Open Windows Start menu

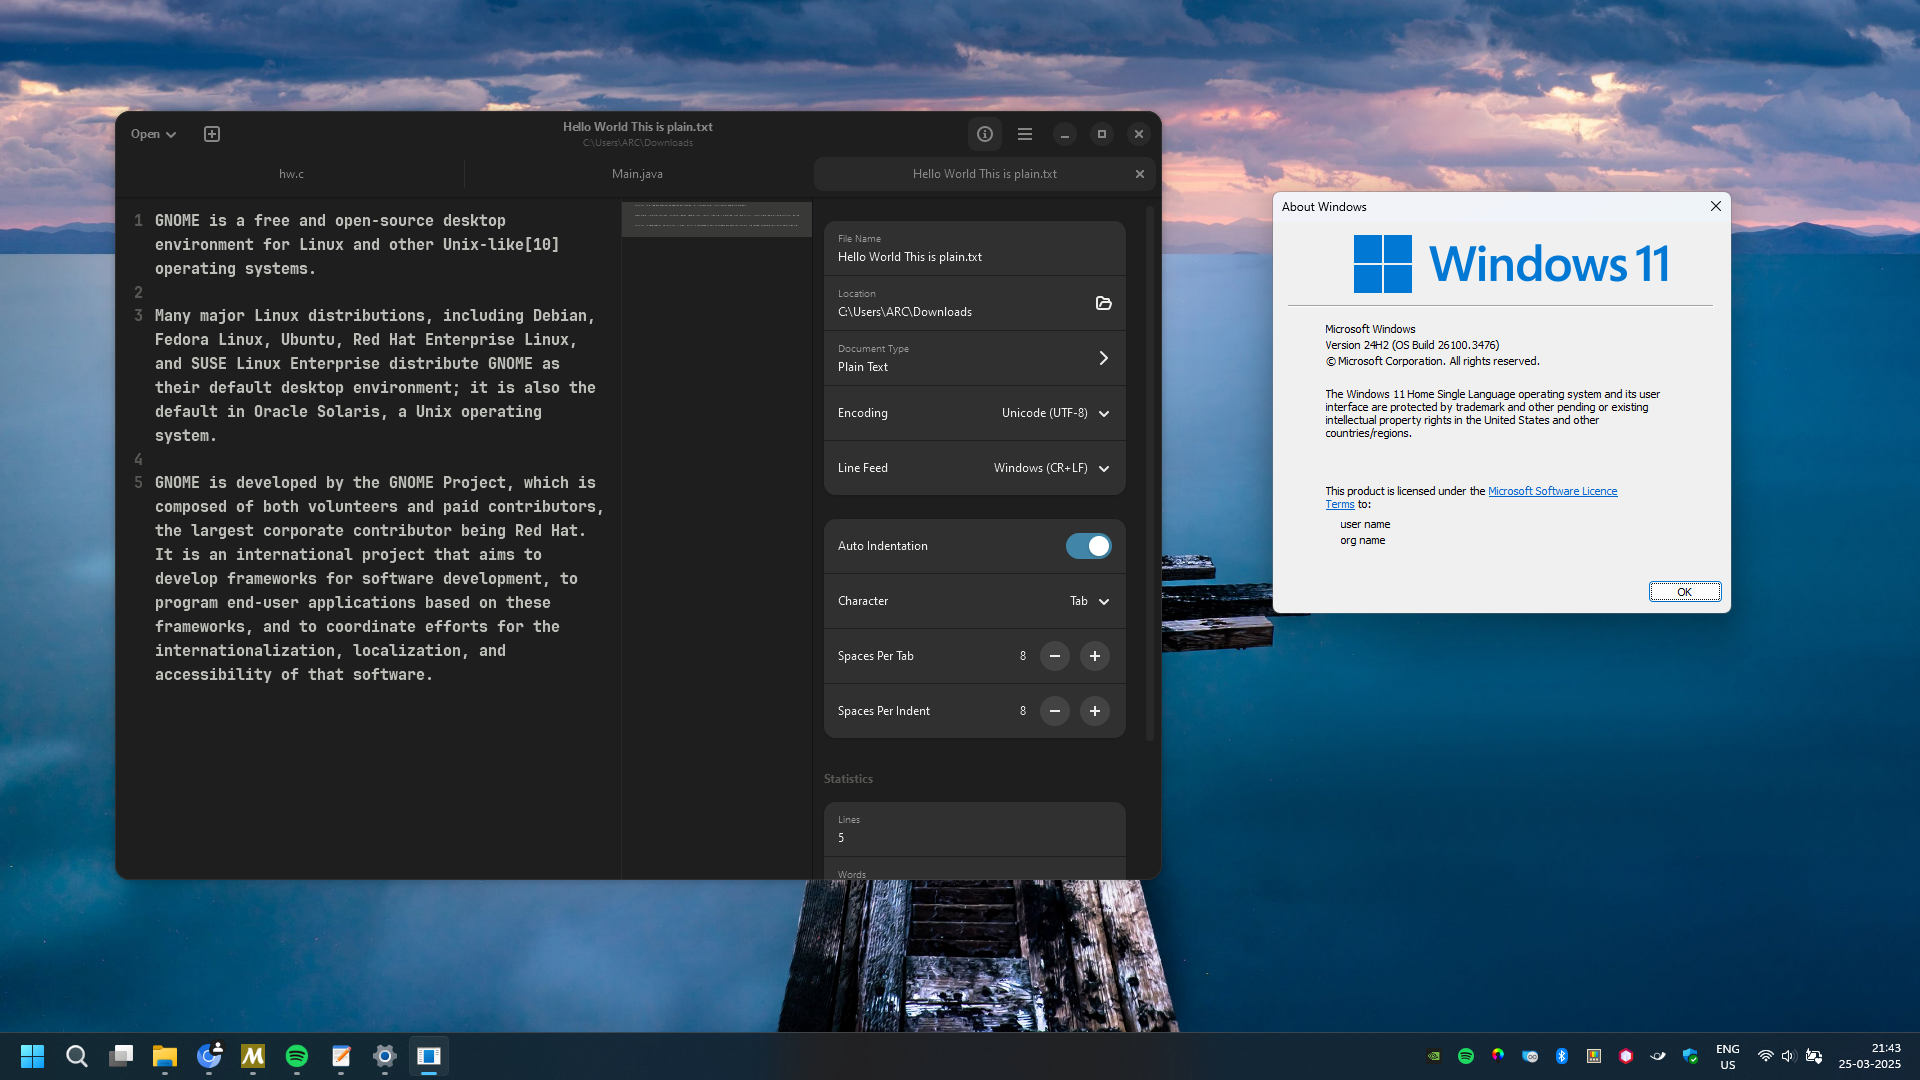pos(33,1056)
